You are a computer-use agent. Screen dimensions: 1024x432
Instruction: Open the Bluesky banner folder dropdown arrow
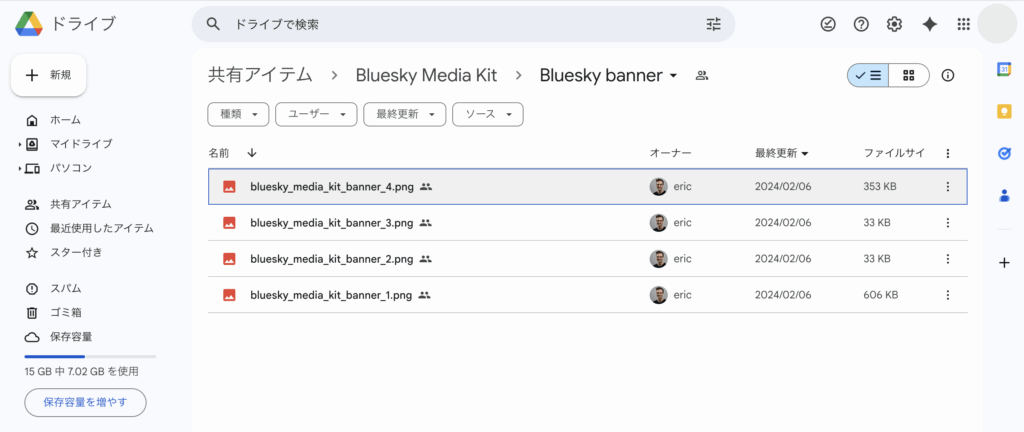[673, 76]
